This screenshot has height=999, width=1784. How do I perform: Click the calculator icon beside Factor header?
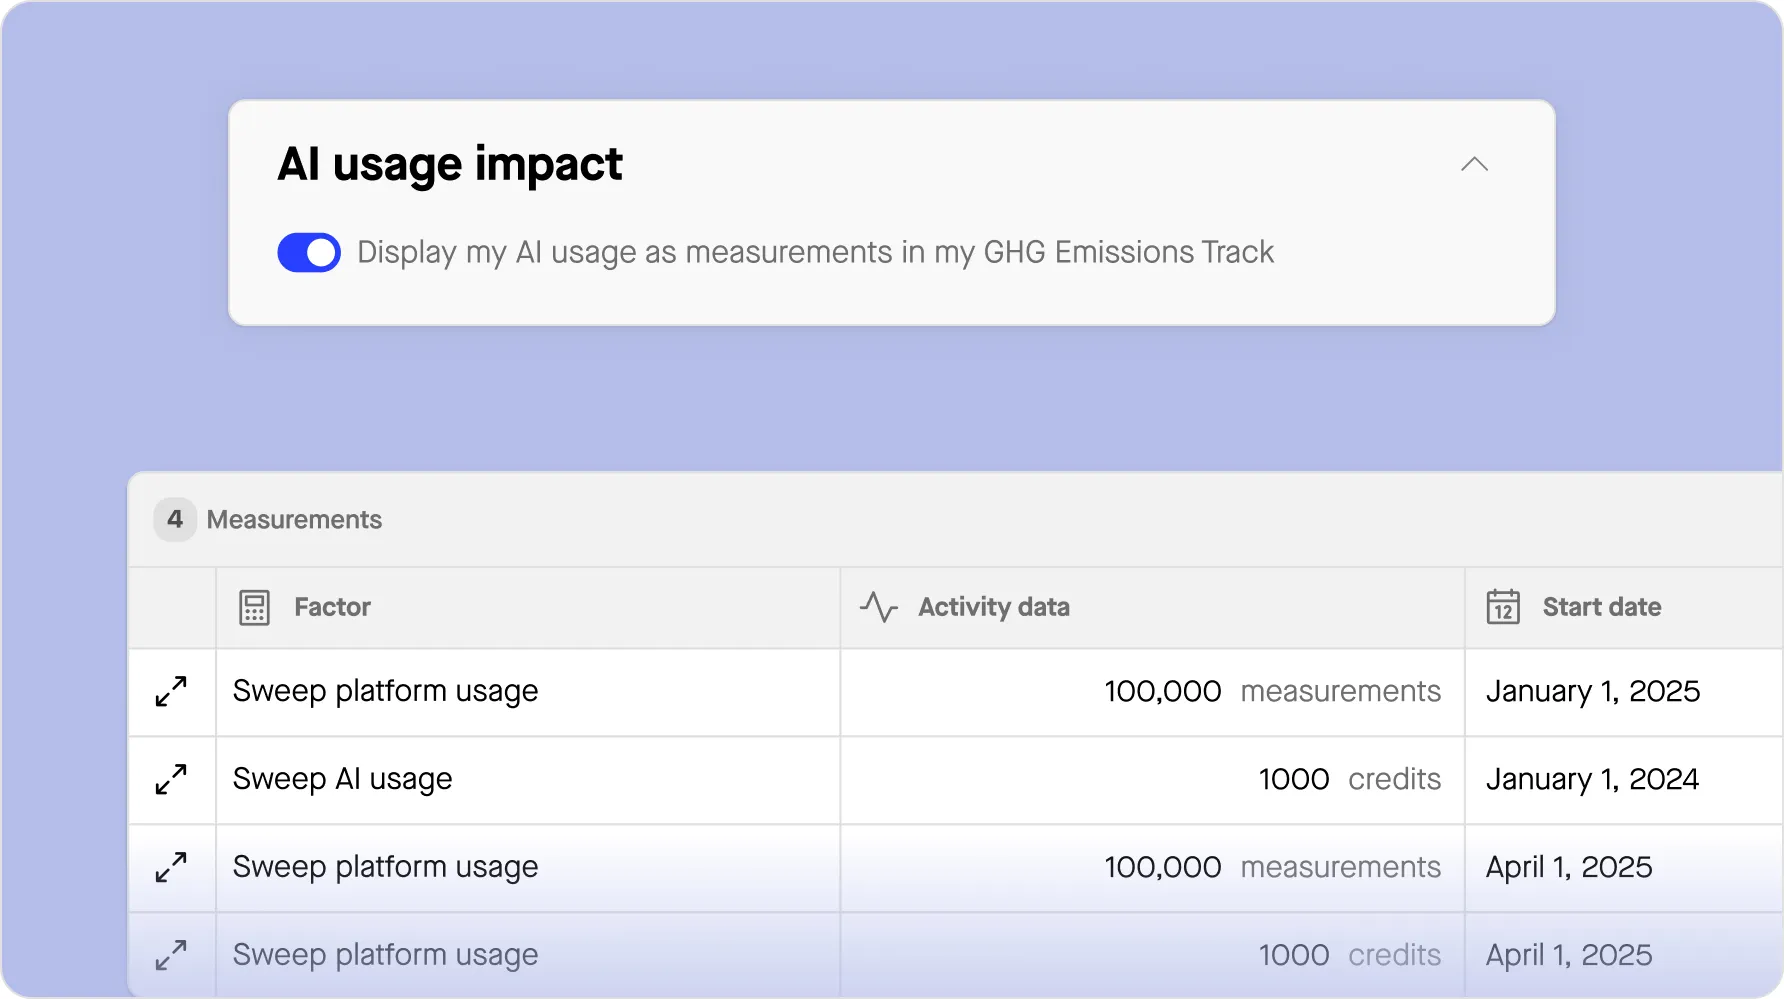click(x=253, y=607)
